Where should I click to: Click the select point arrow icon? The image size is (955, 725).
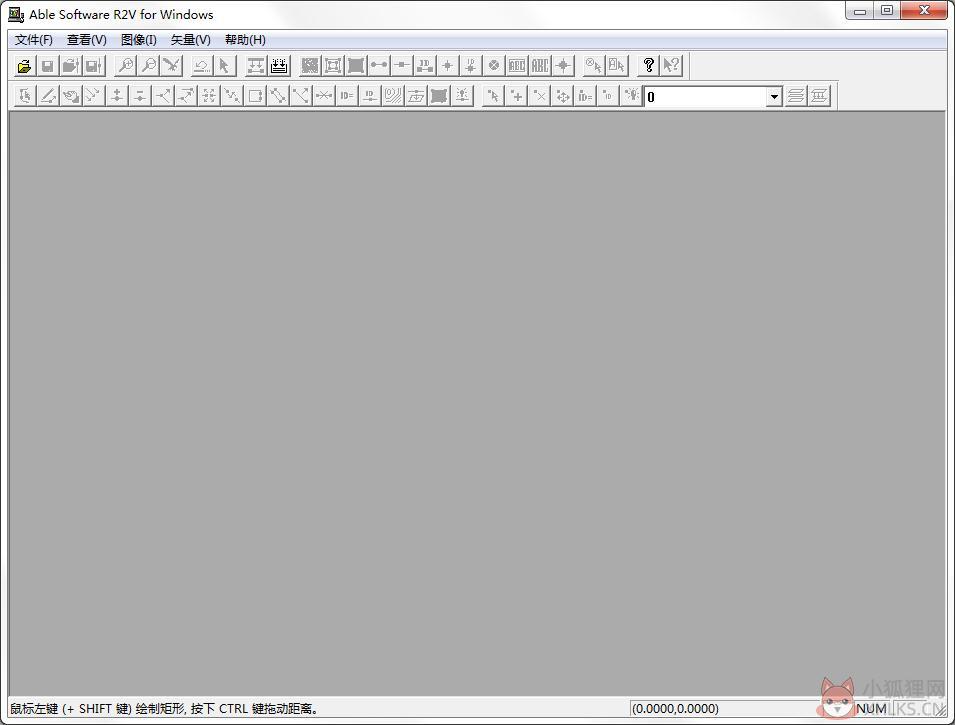point(493,96)
